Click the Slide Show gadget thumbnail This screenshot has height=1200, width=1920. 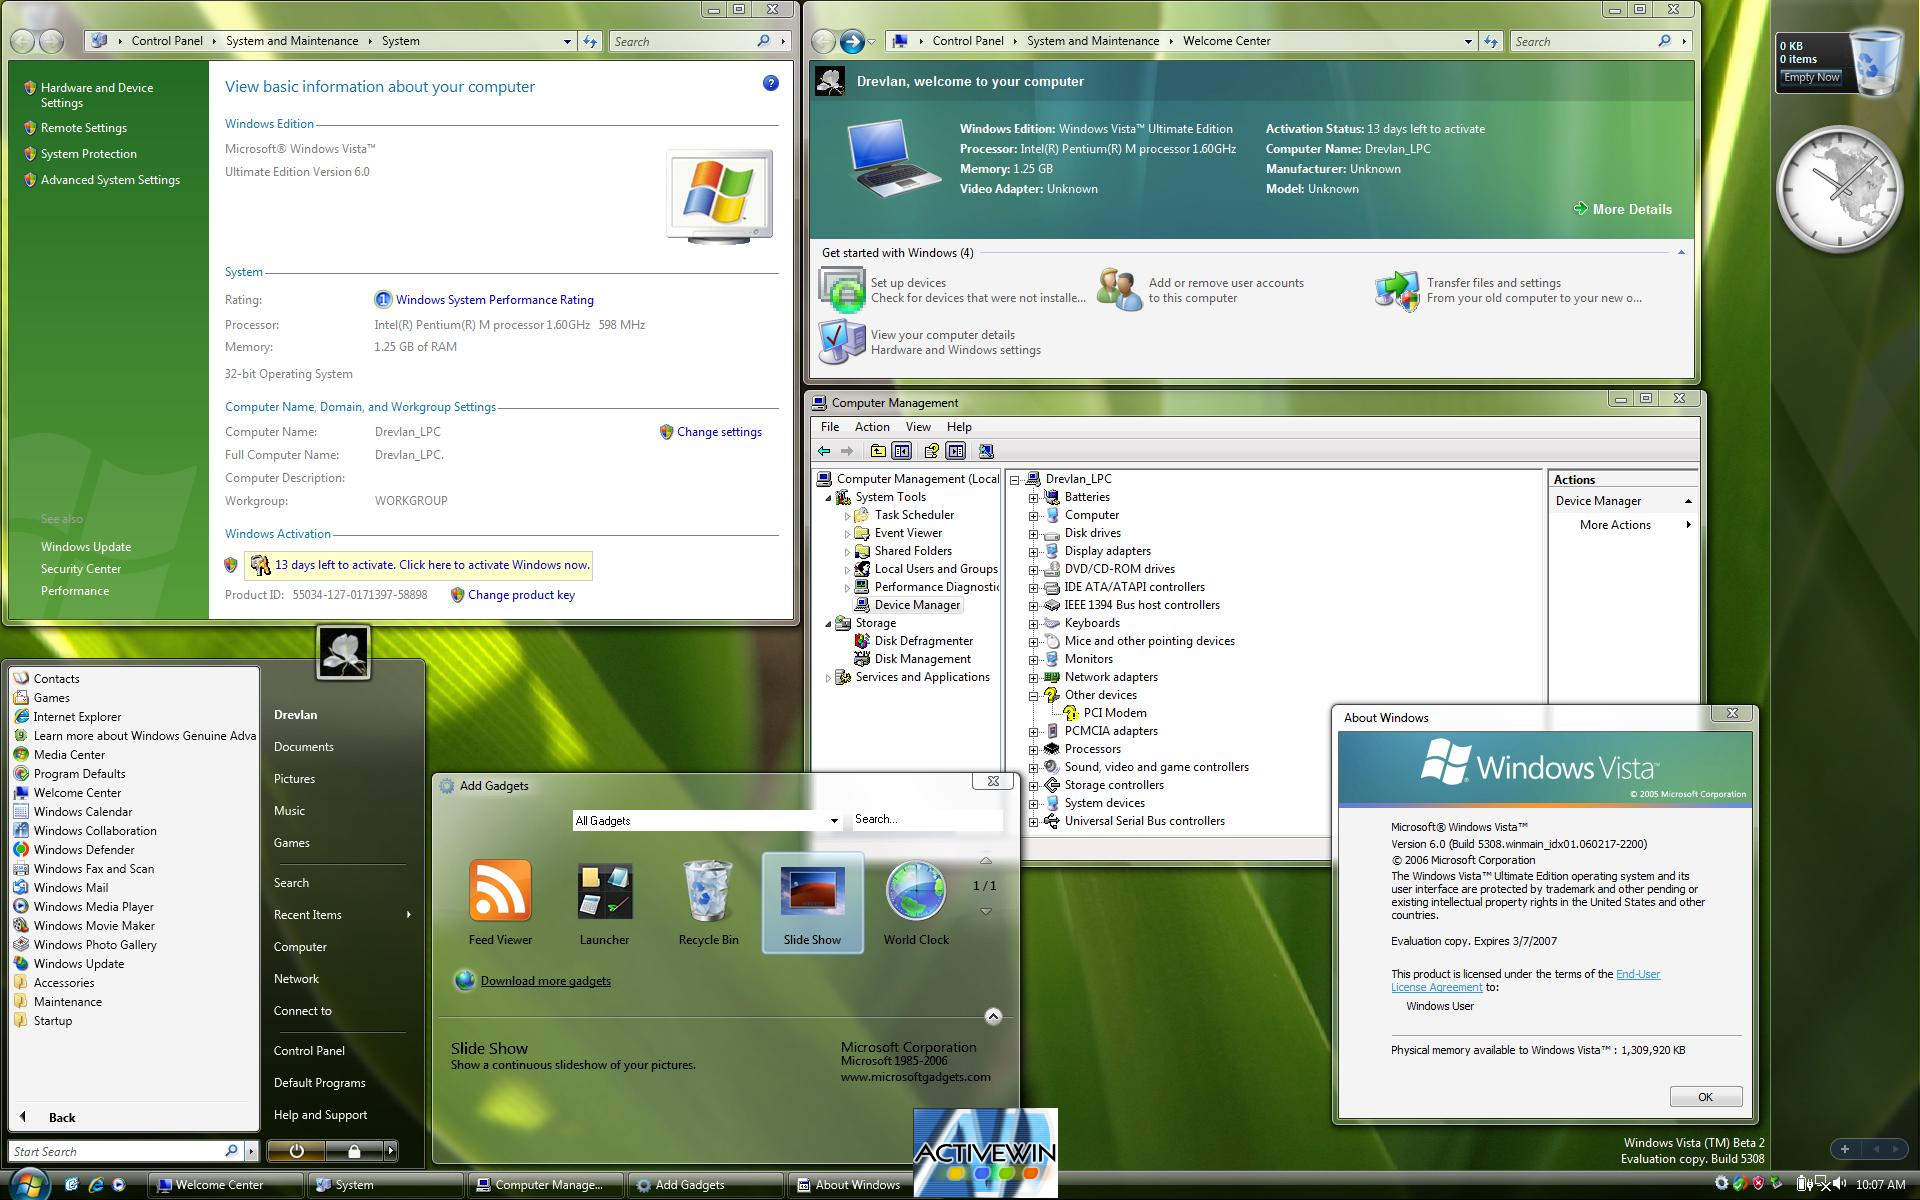[x=812, y=890]
